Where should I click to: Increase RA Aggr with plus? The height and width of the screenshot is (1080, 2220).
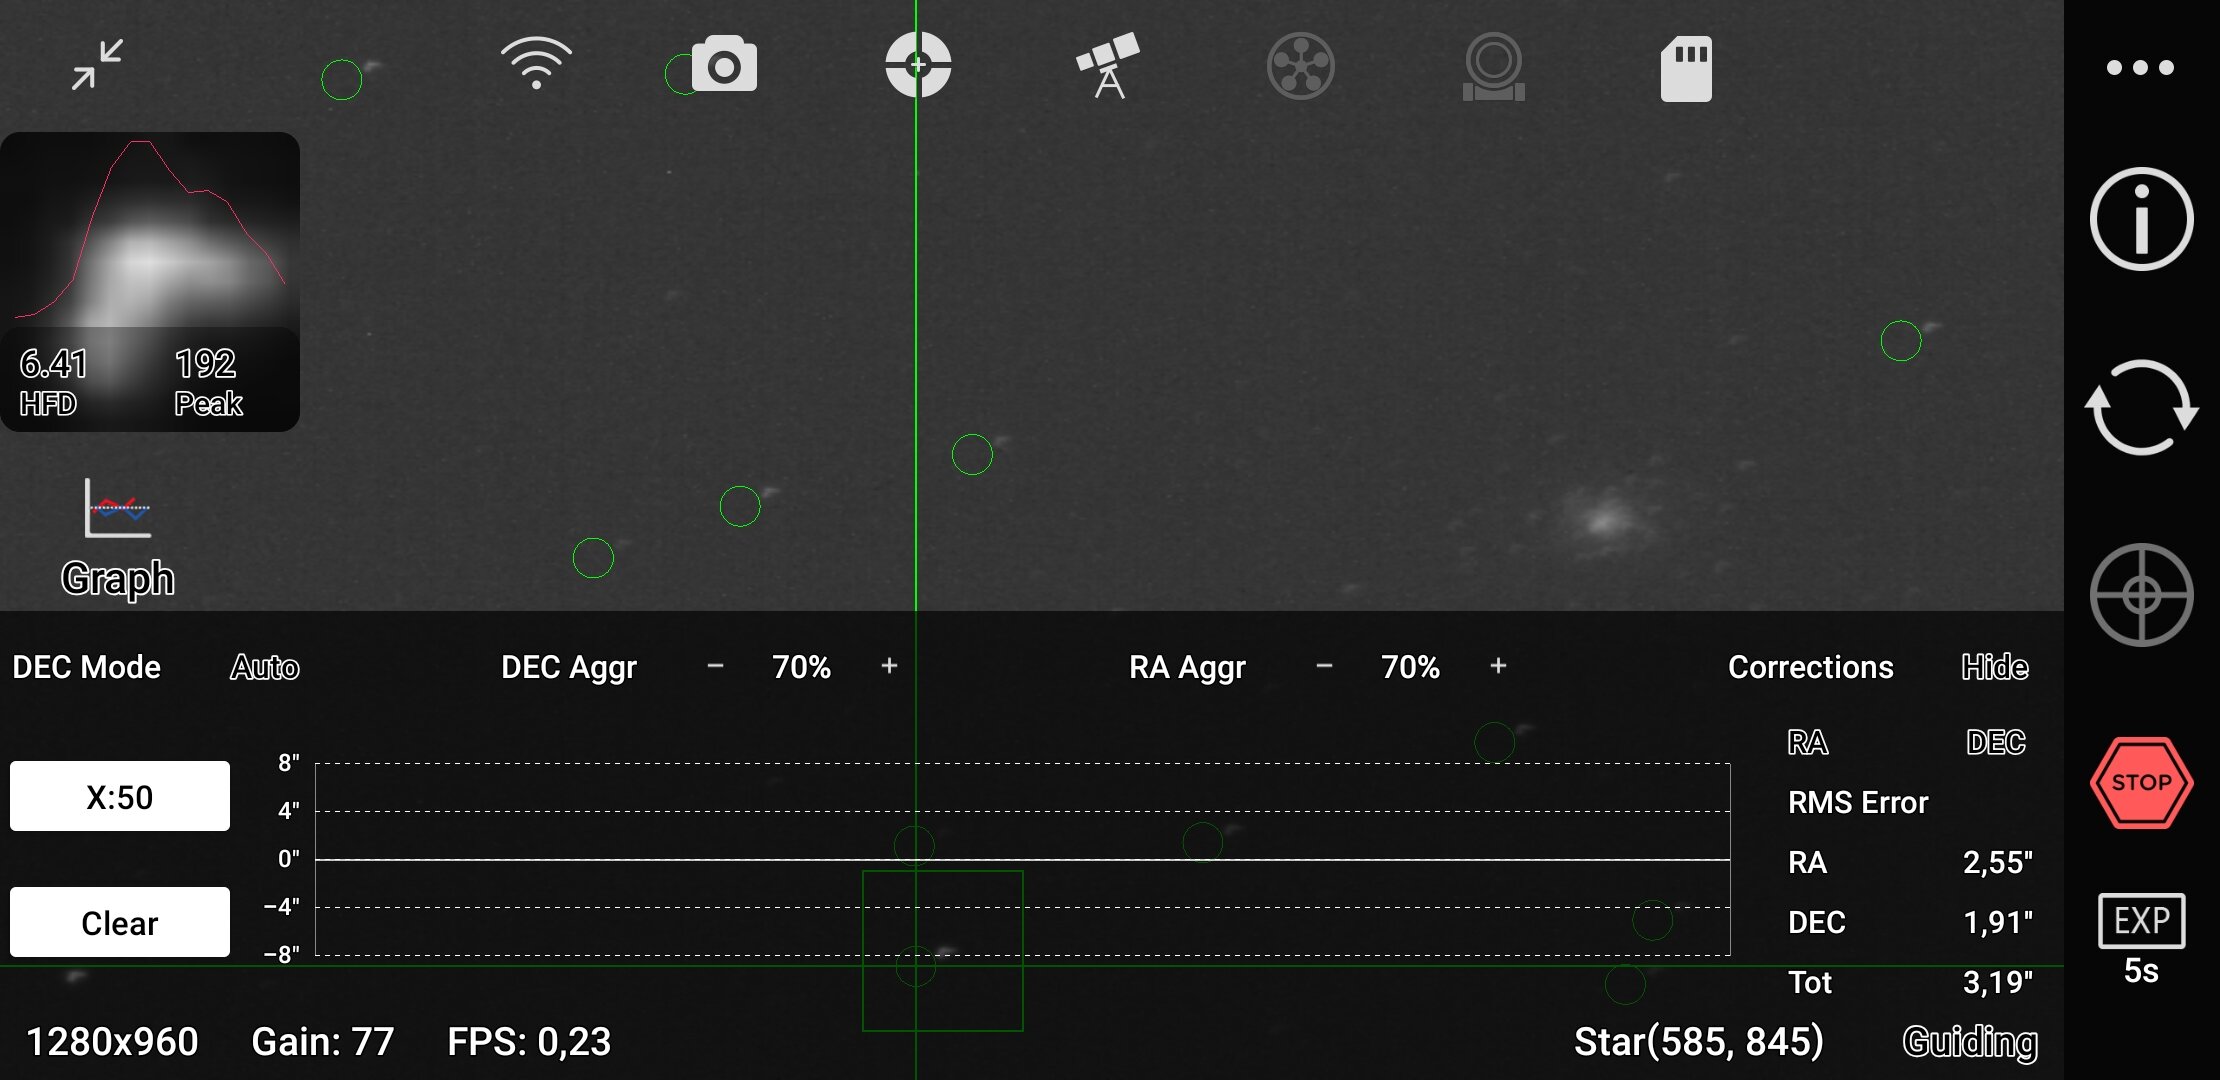(x=1498, y=666)
